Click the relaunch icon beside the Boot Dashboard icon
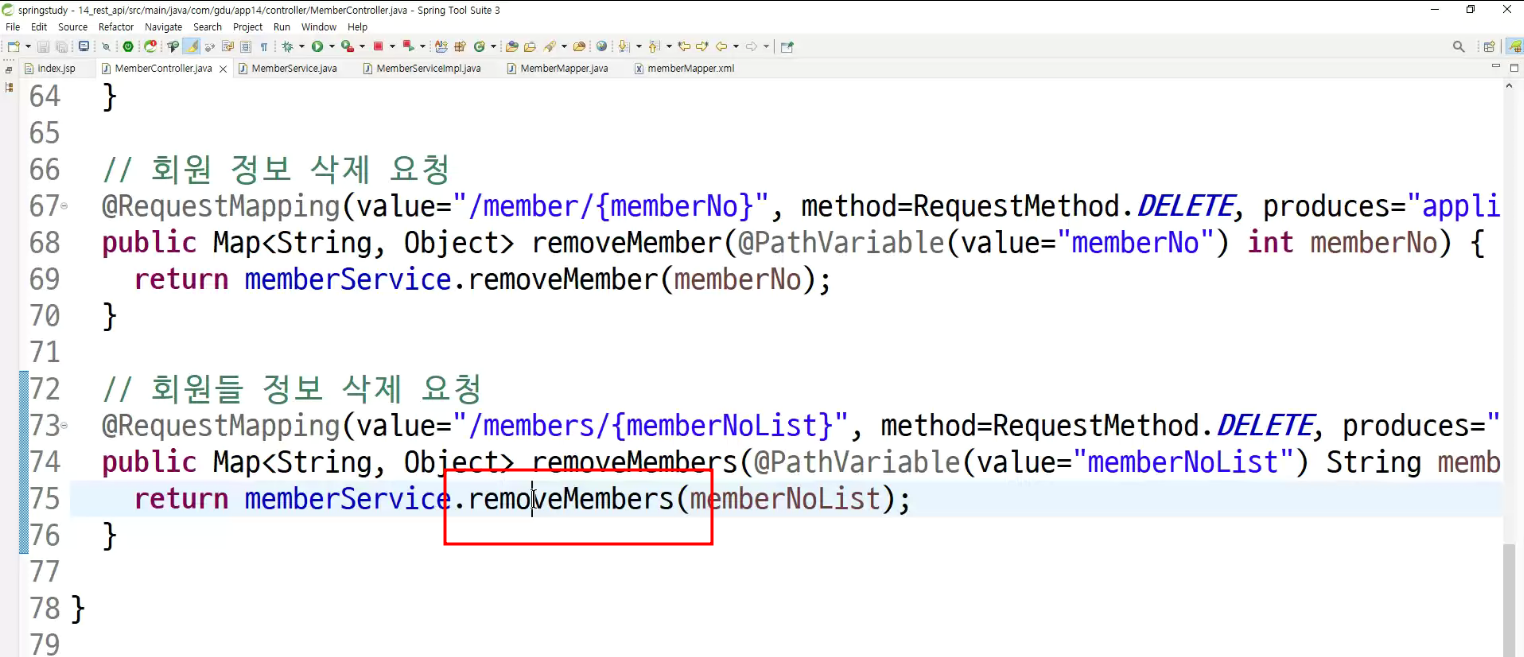The width and height of the screenshot is (1524, 657). pos(151,46)
